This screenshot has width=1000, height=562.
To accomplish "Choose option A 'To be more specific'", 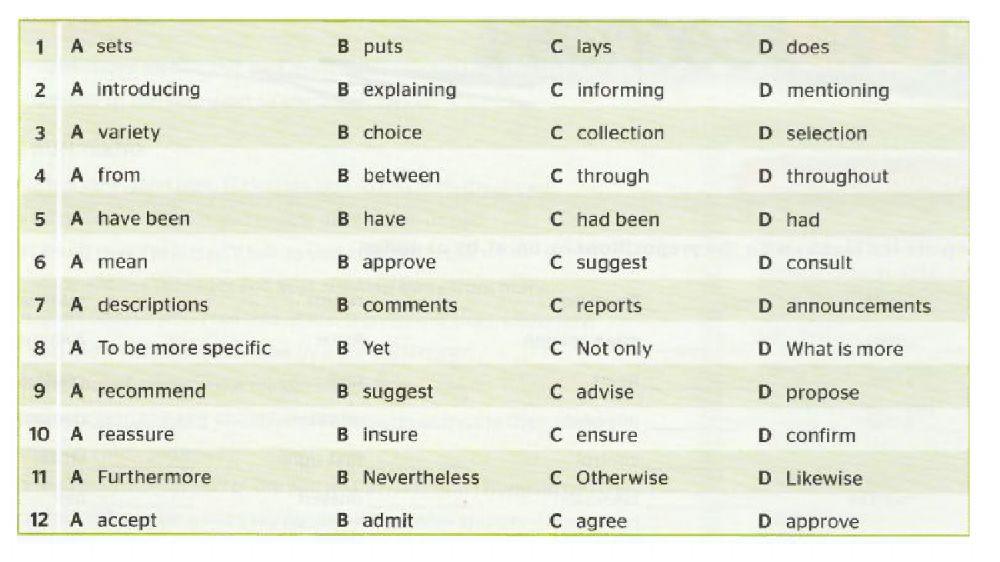I will (x=183, y=348).
